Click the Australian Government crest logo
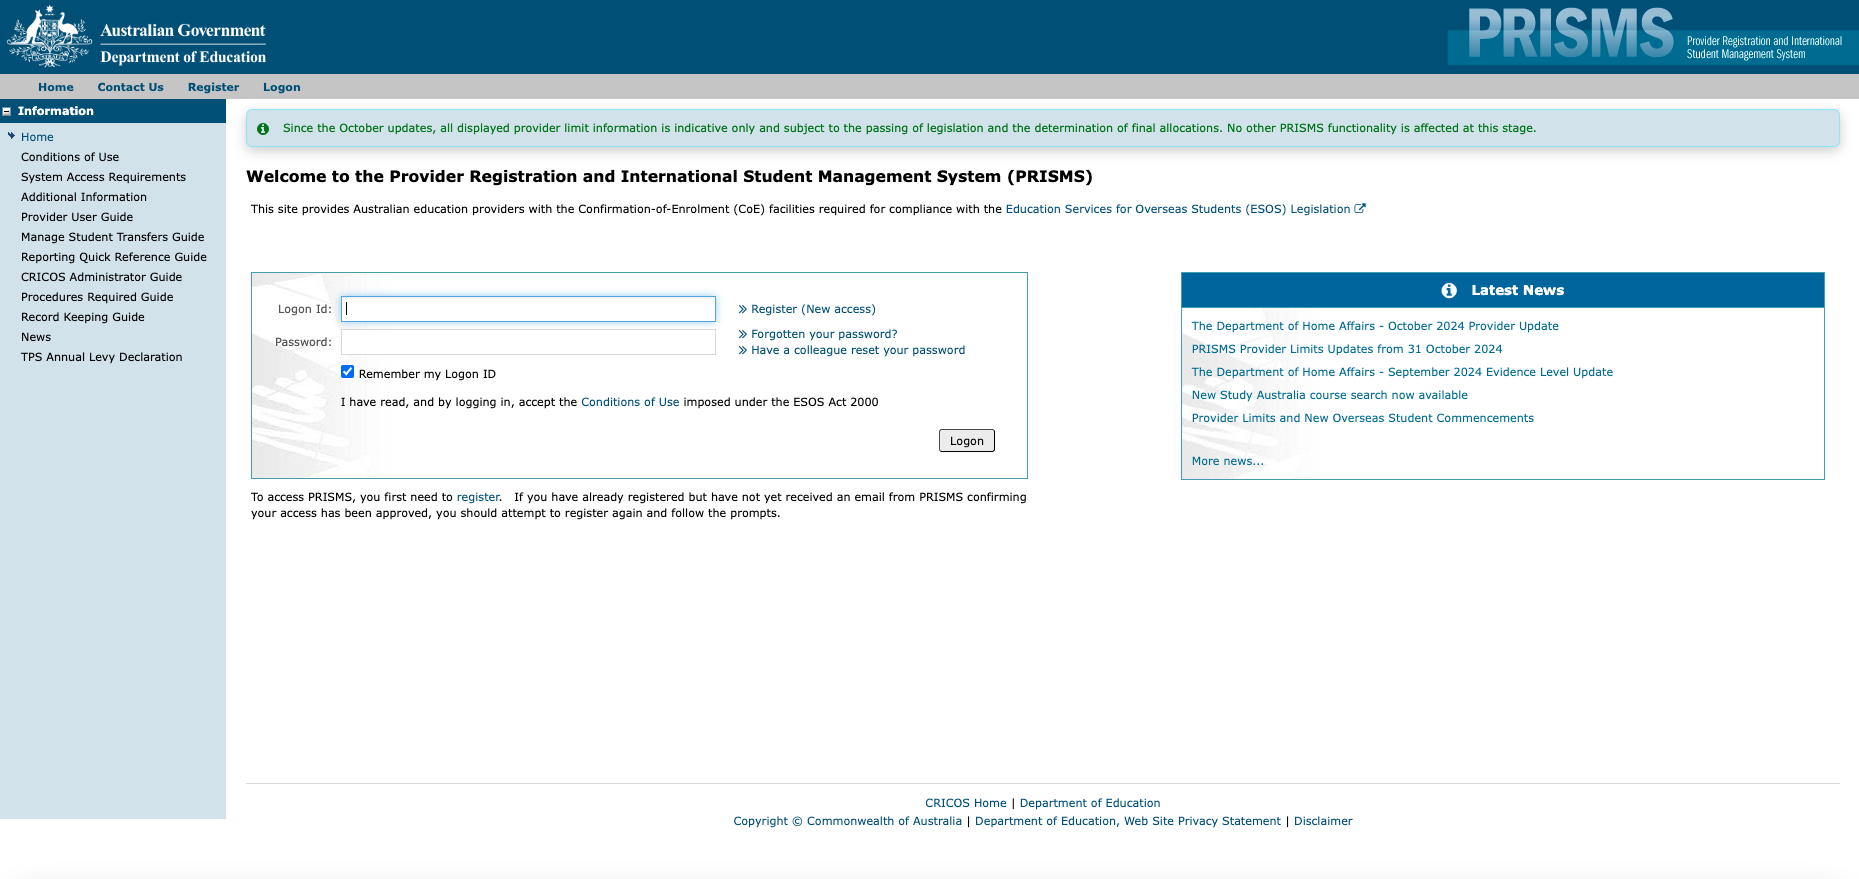This screenshot has height=879, width=1859. [49, 37]
